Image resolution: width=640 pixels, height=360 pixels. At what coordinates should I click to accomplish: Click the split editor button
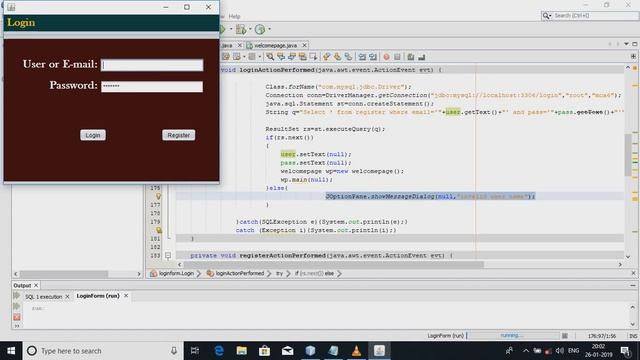pos(633,56)
